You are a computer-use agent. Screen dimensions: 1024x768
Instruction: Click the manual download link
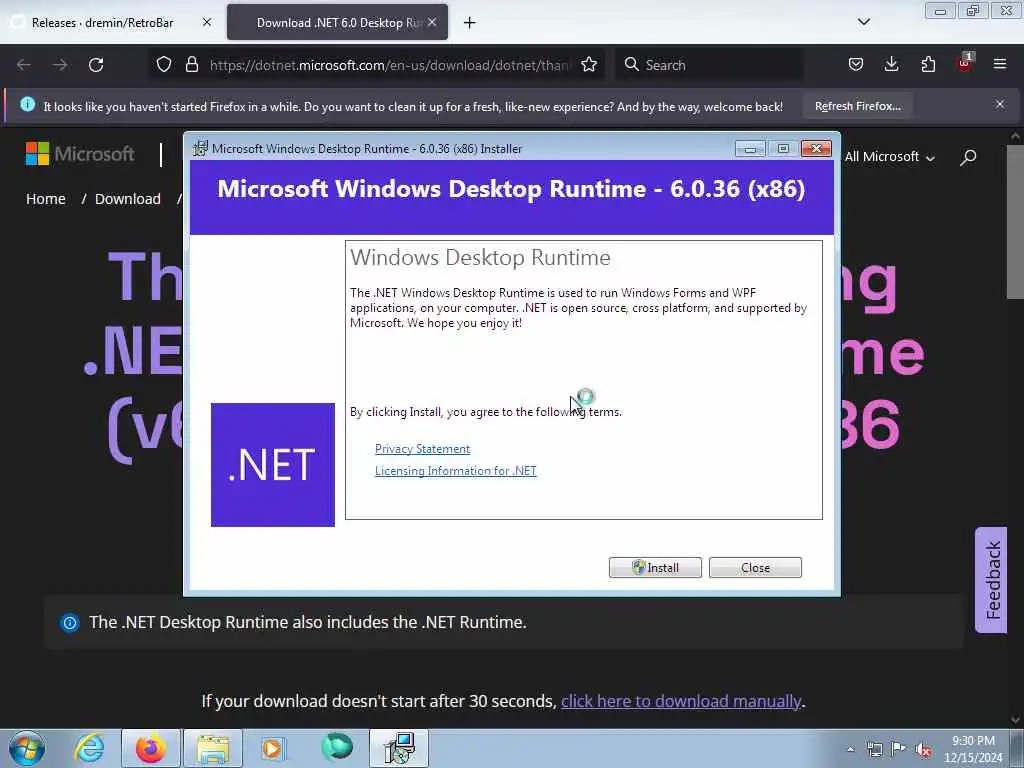[x=681, y=701]
